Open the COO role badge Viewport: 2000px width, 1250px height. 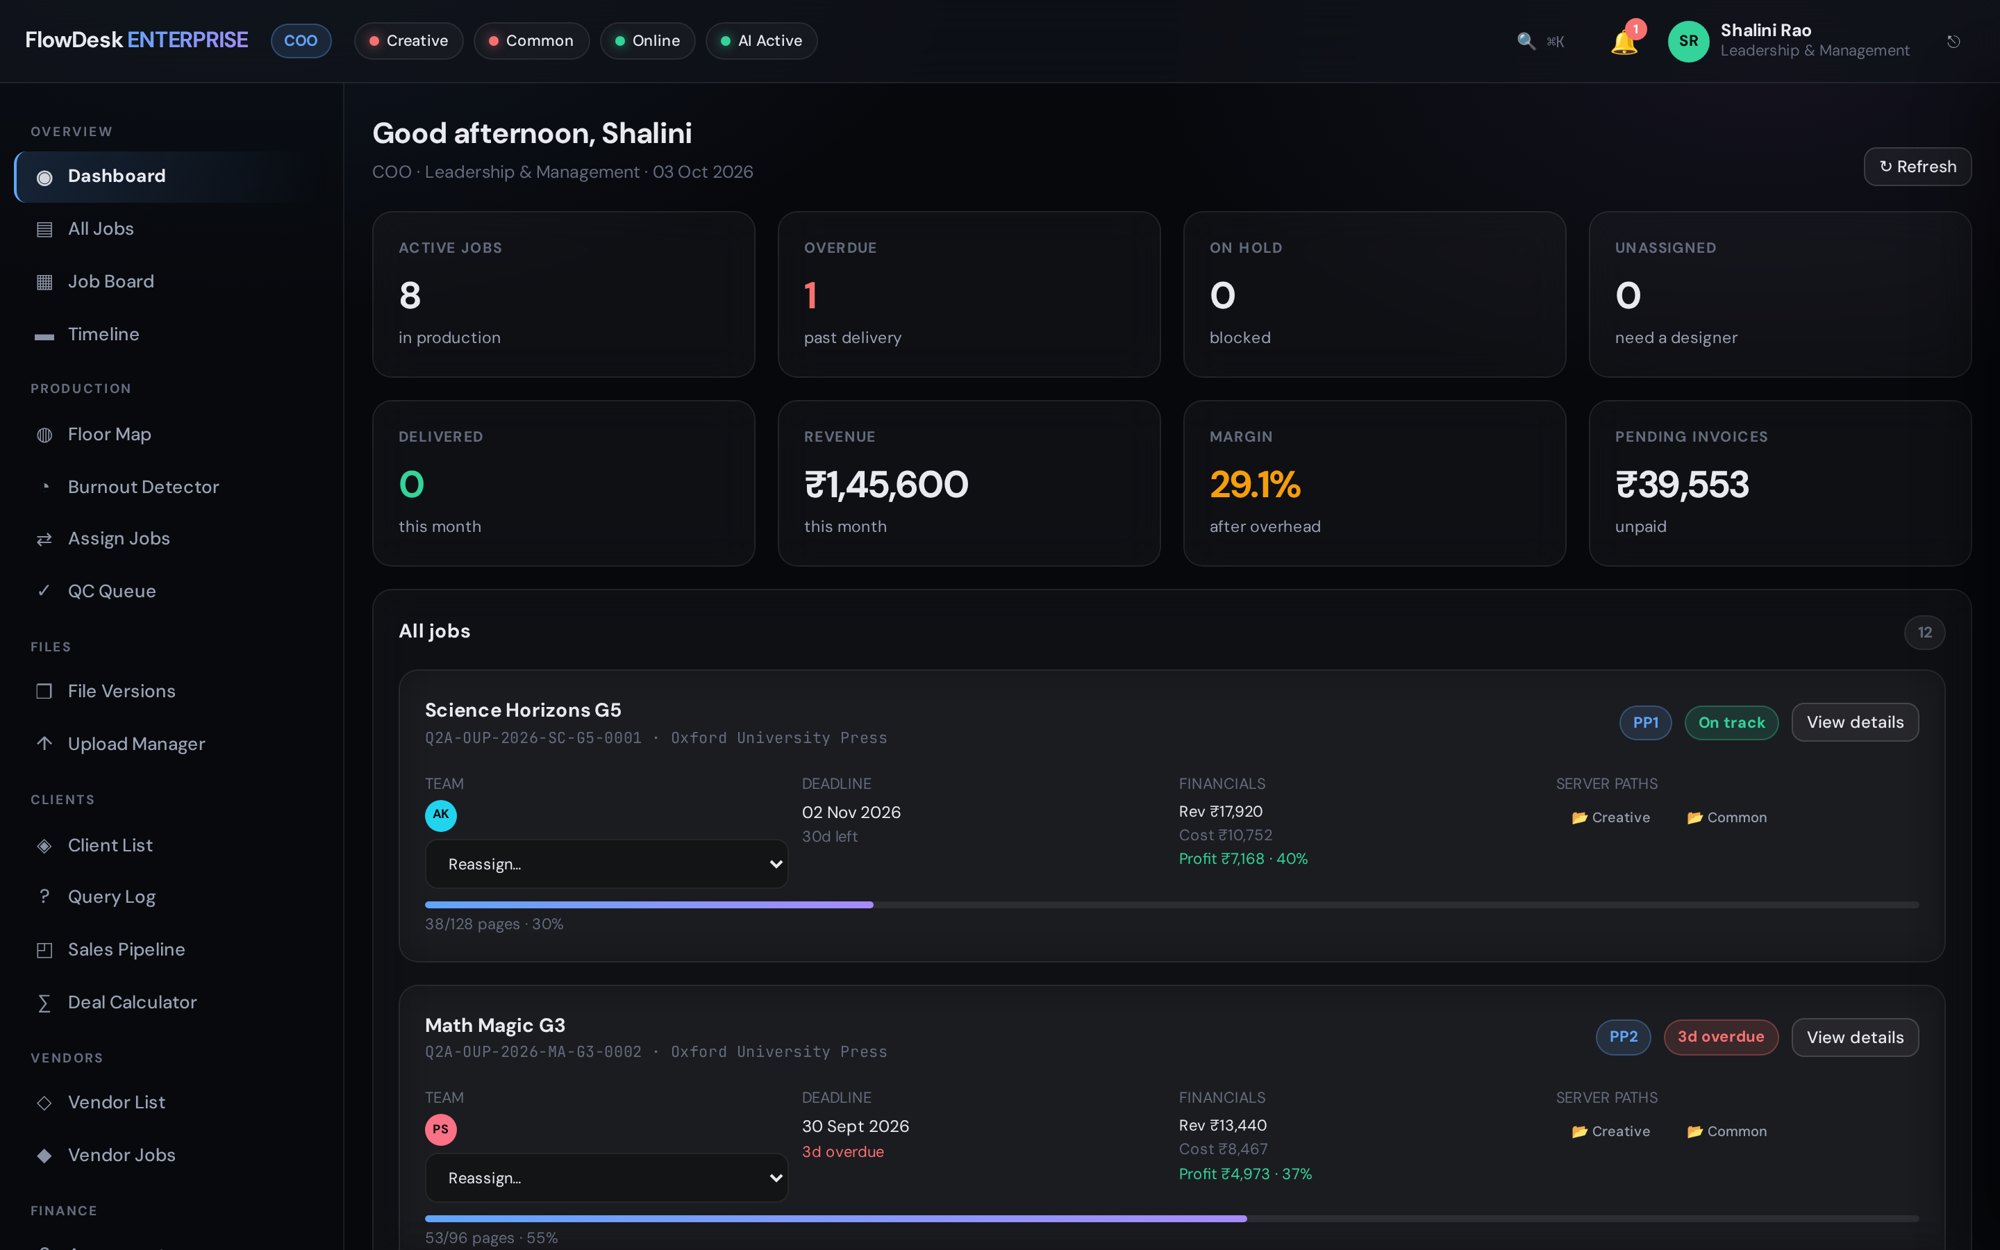301,41
